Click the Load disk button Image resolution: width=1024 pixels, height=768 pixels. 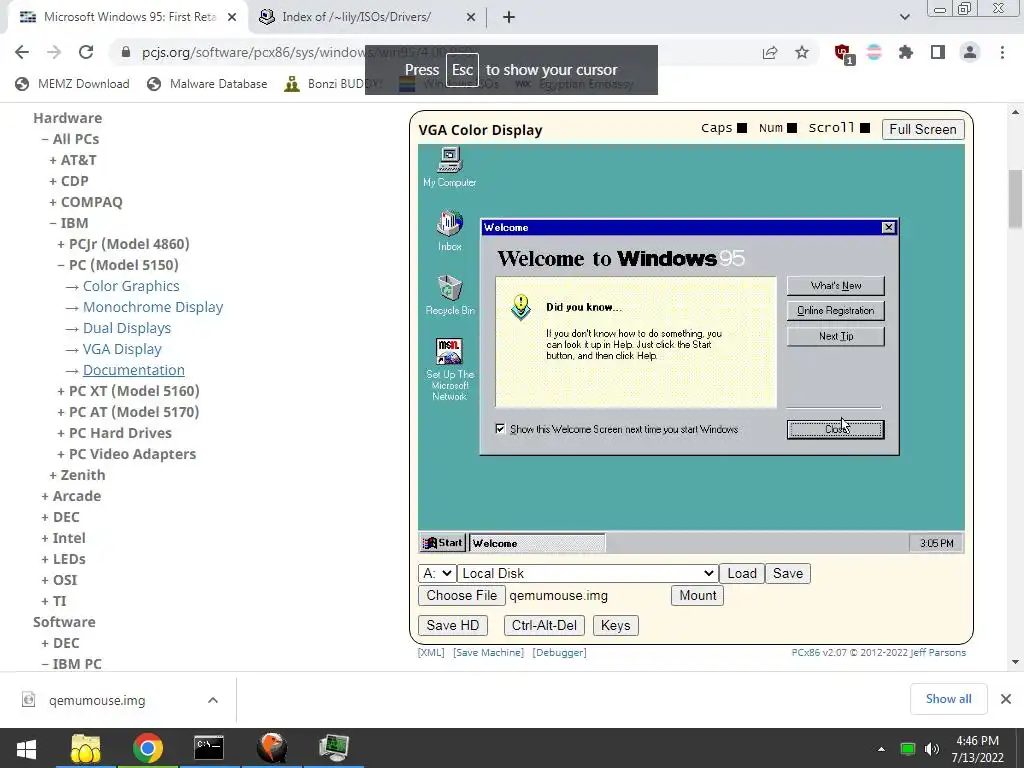742,573
